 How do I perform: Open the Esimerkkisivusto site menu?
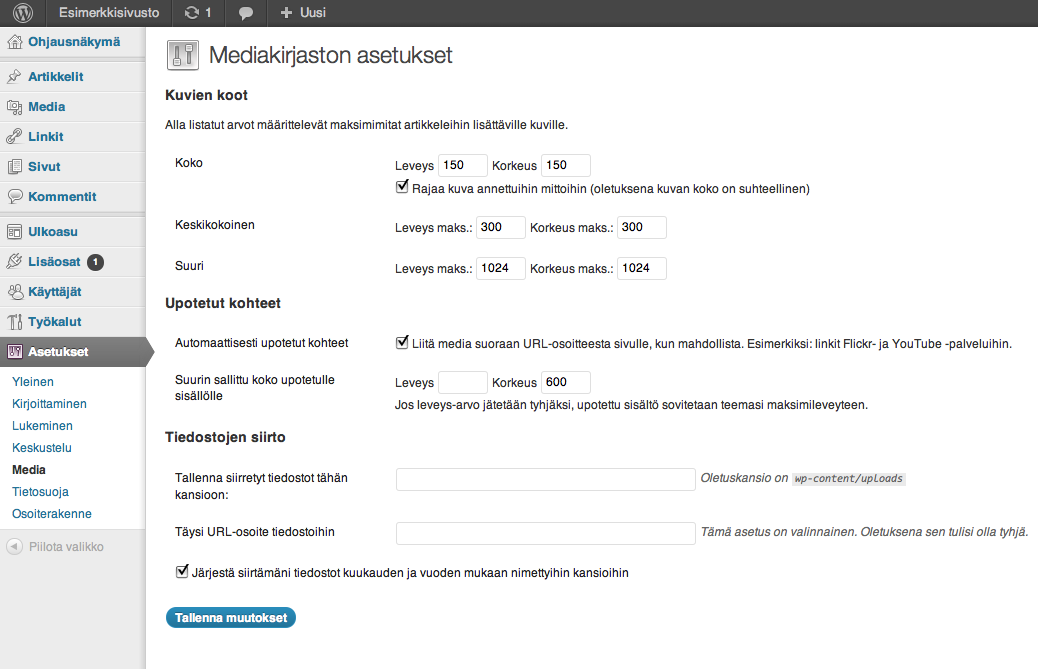pos(109,13)
